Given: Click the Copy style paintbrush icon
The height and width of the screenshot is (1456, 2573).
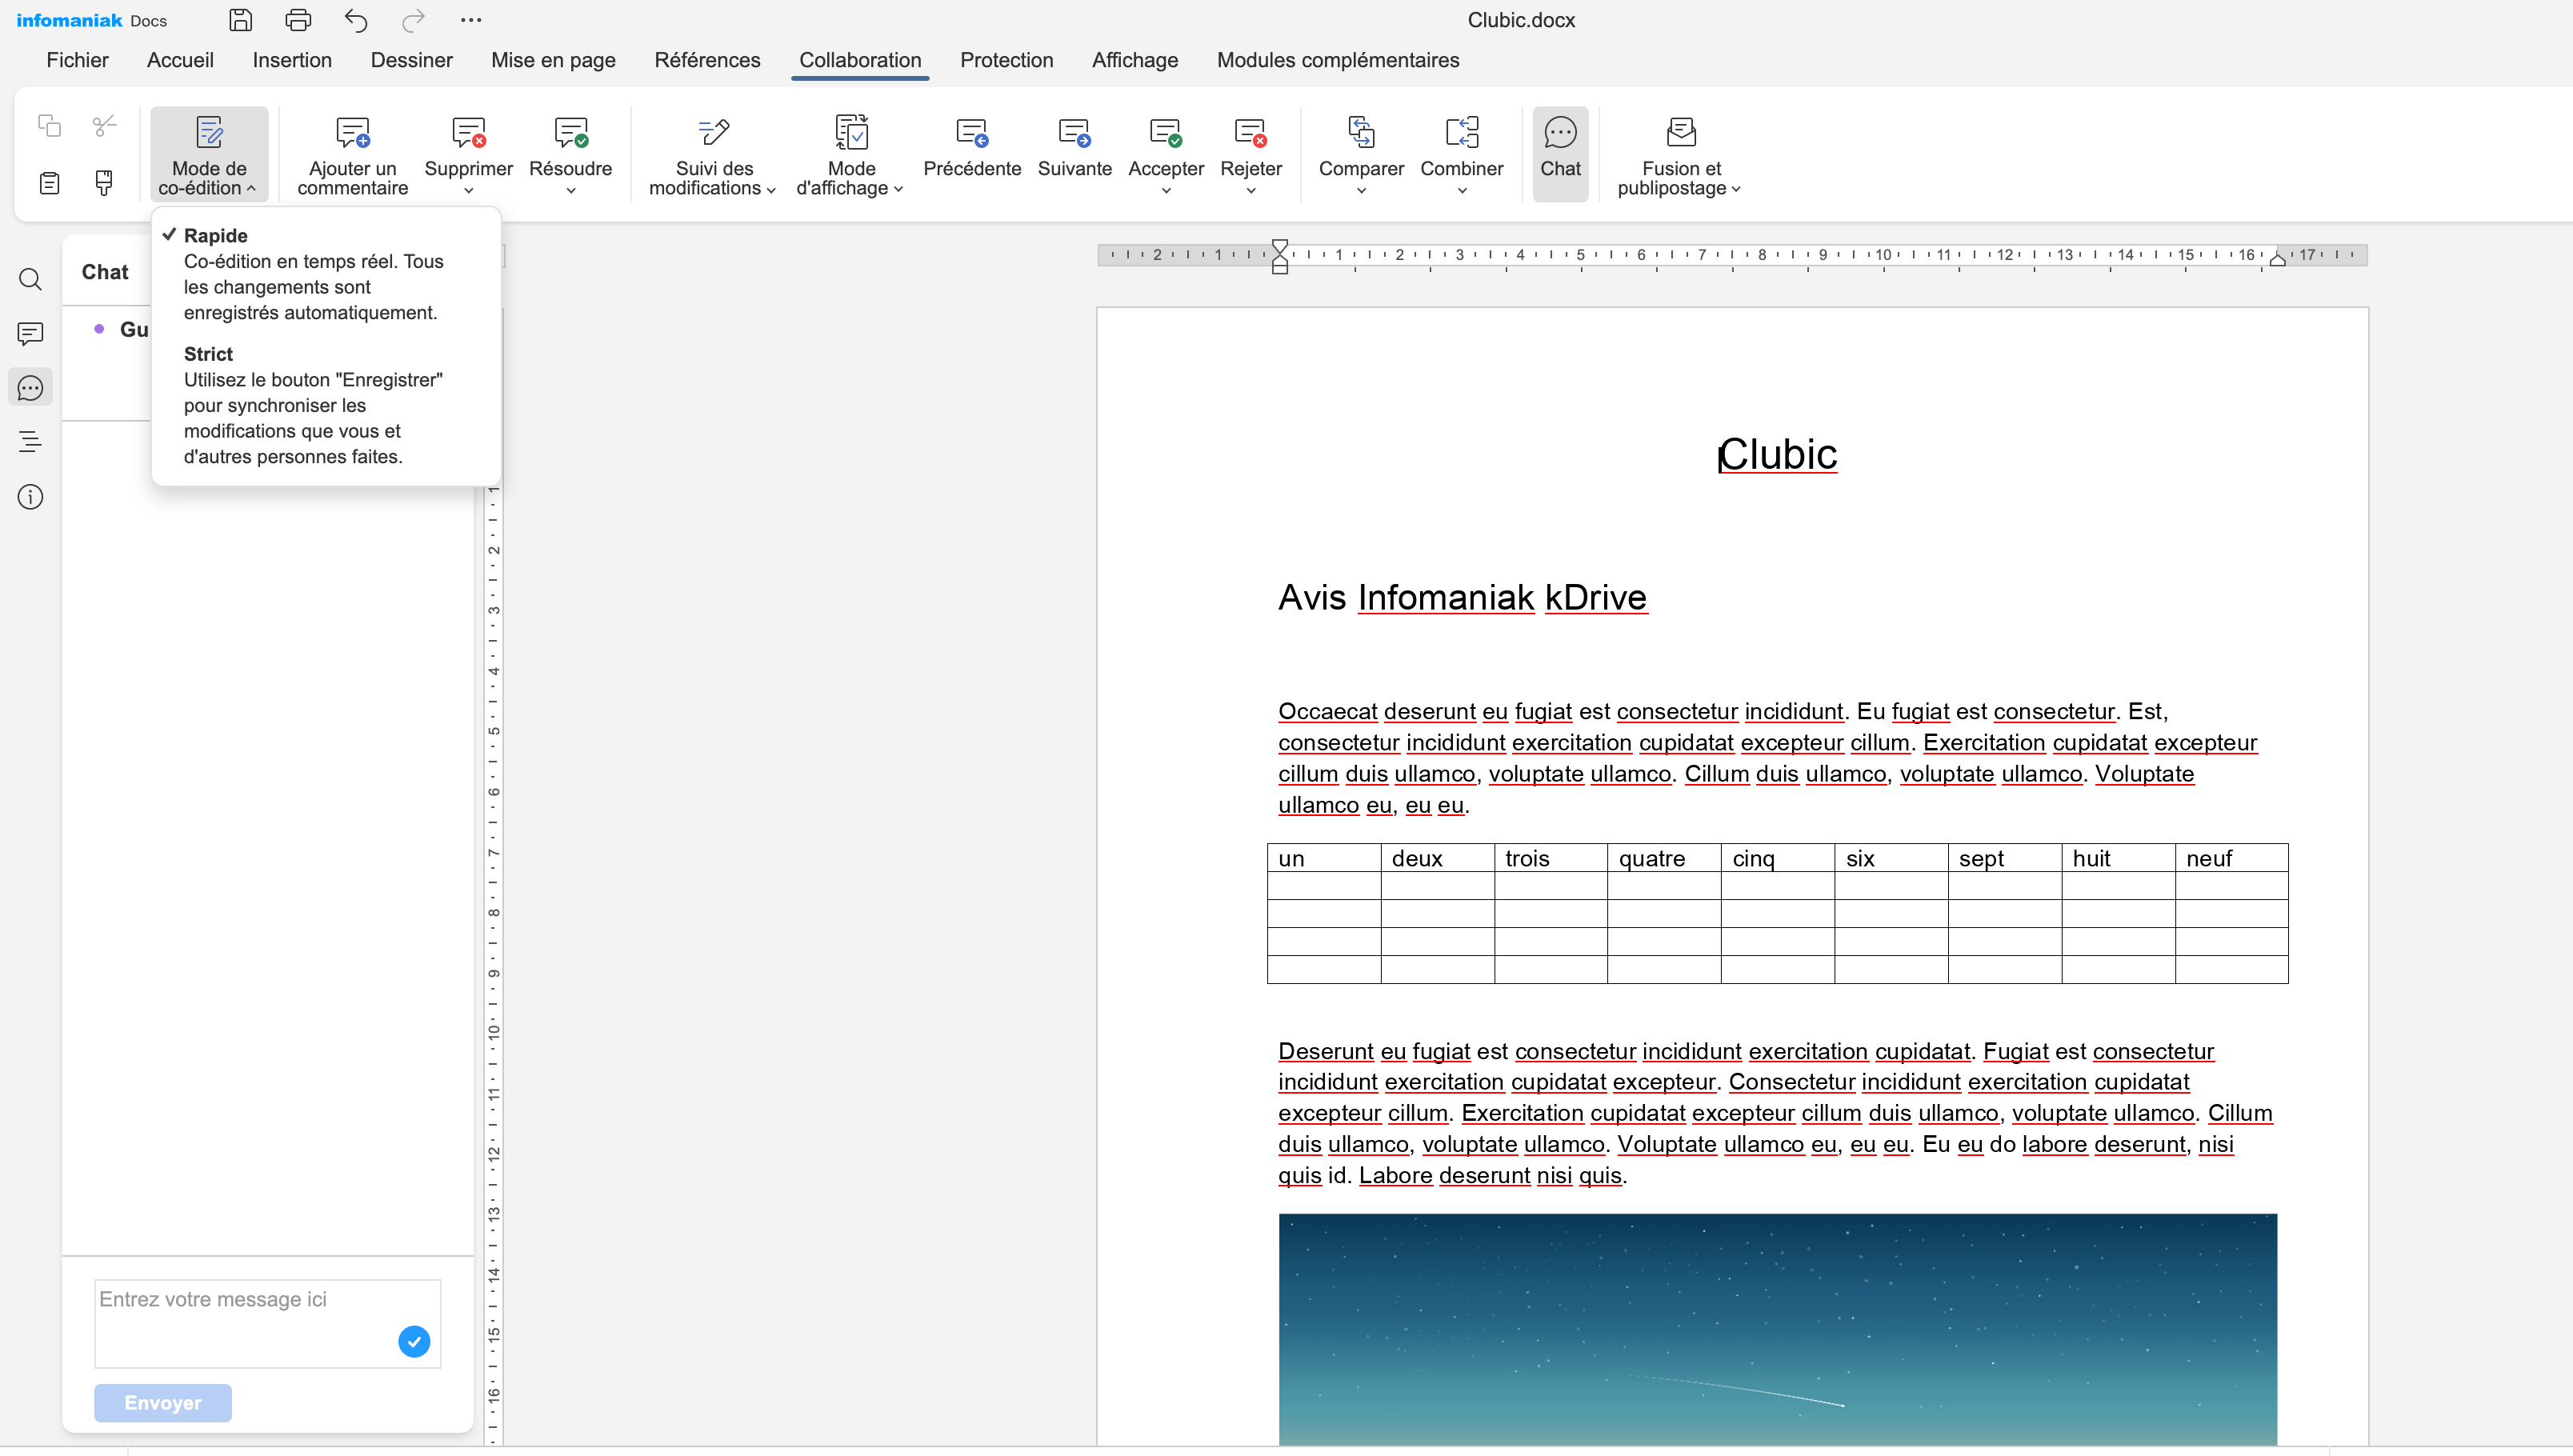Looking at the screenshot, I should click(104, 183).
